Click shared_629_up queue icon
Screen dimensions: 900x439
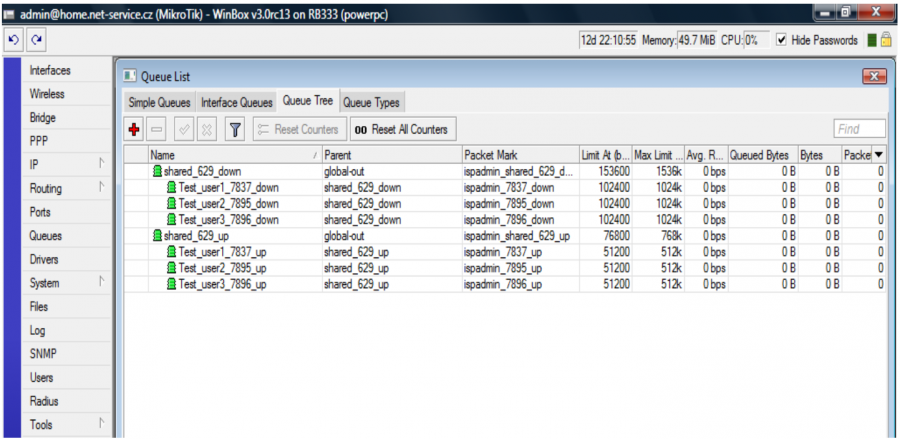157,236
